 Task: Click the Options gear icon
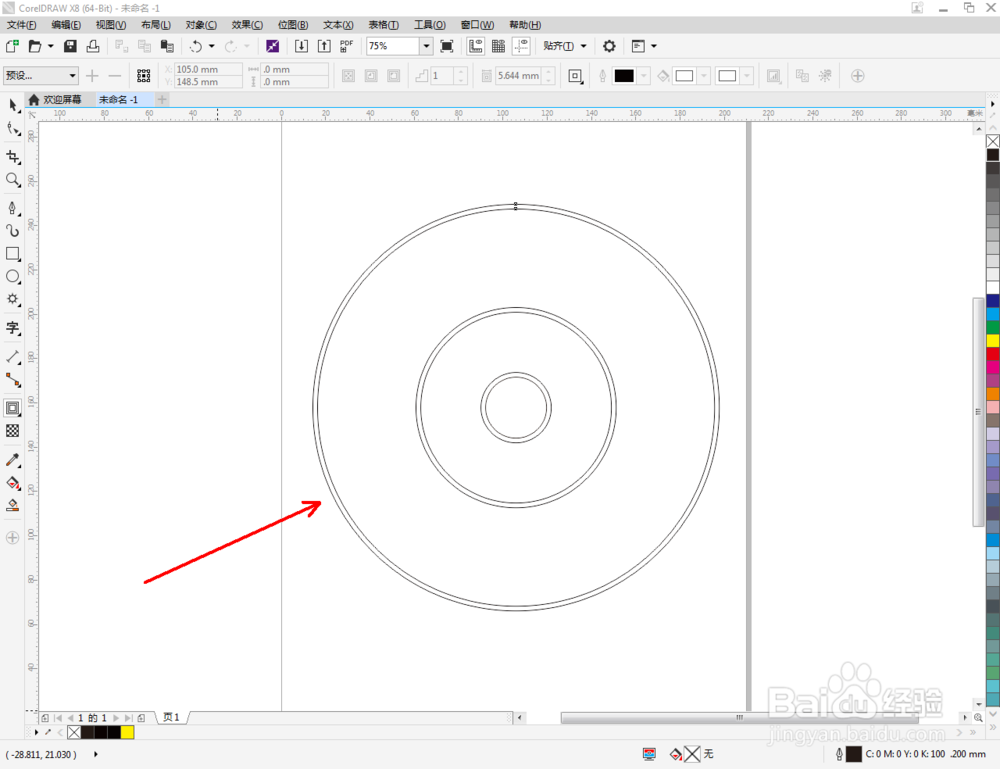(609, 46)
